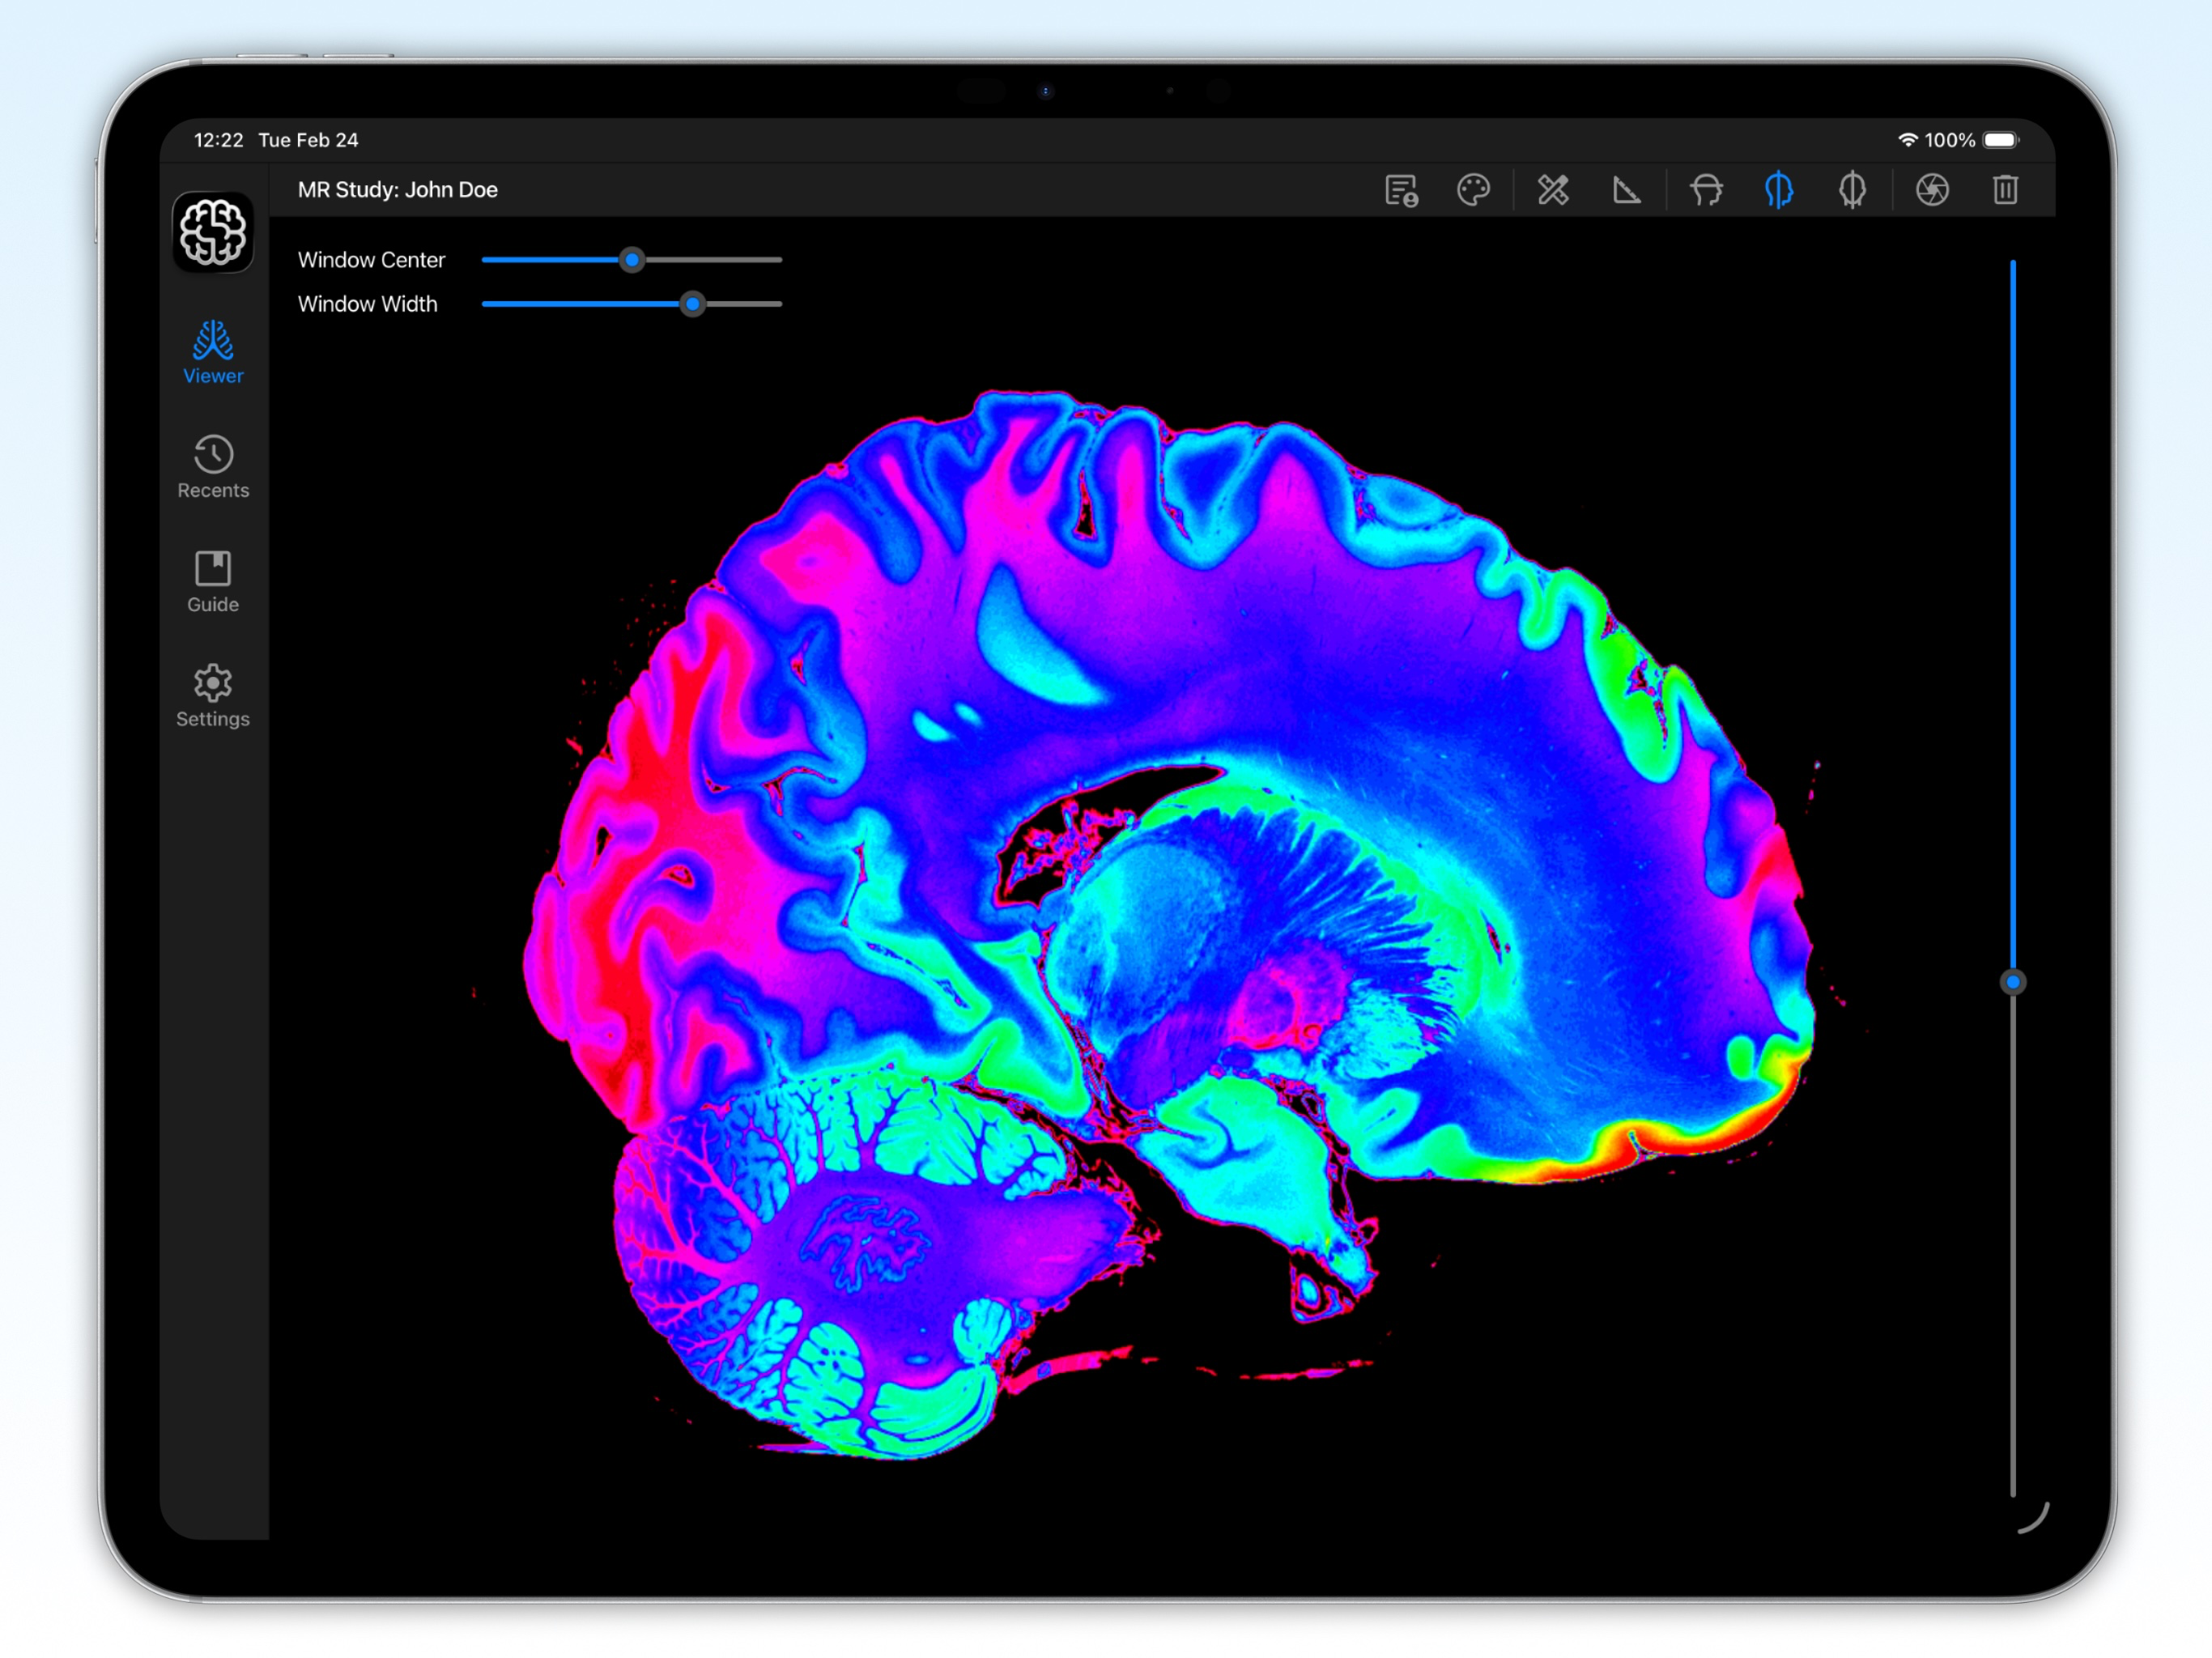Check the battery indicator in status bar
The image size is (2212, 1658).
point(2001,140)
